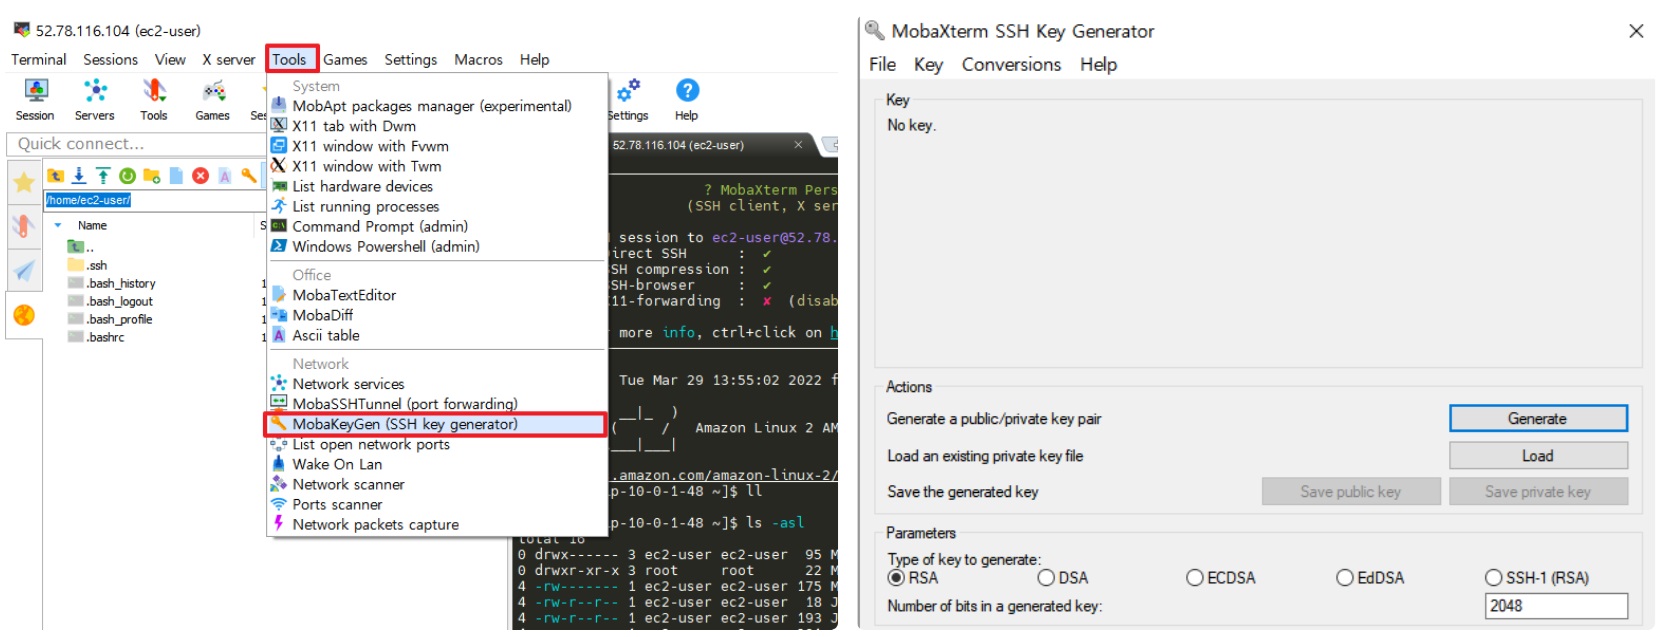
Task: Click the Load private key button
Action: click(1538, 455)
